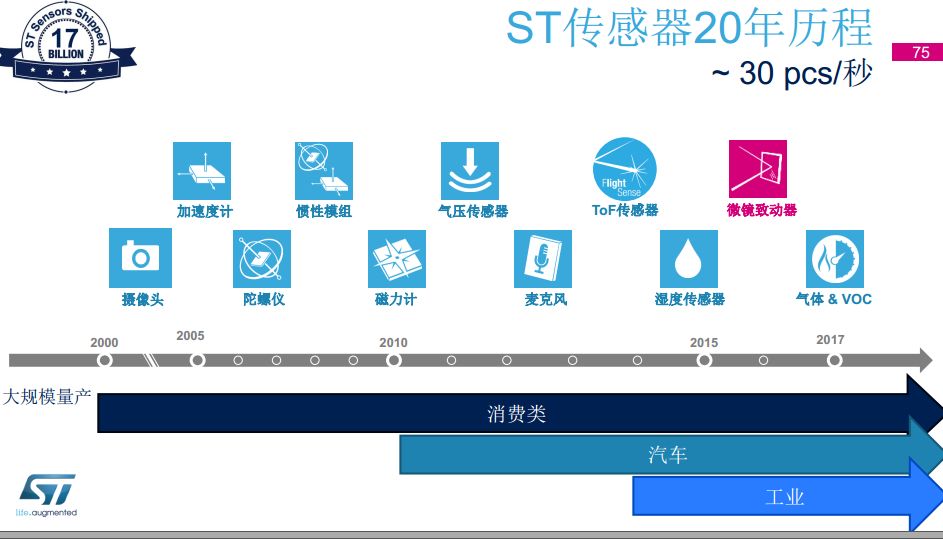Select the subtitle ~ 30 pcs/秒

pyautogui.click(x=791, y=73)
